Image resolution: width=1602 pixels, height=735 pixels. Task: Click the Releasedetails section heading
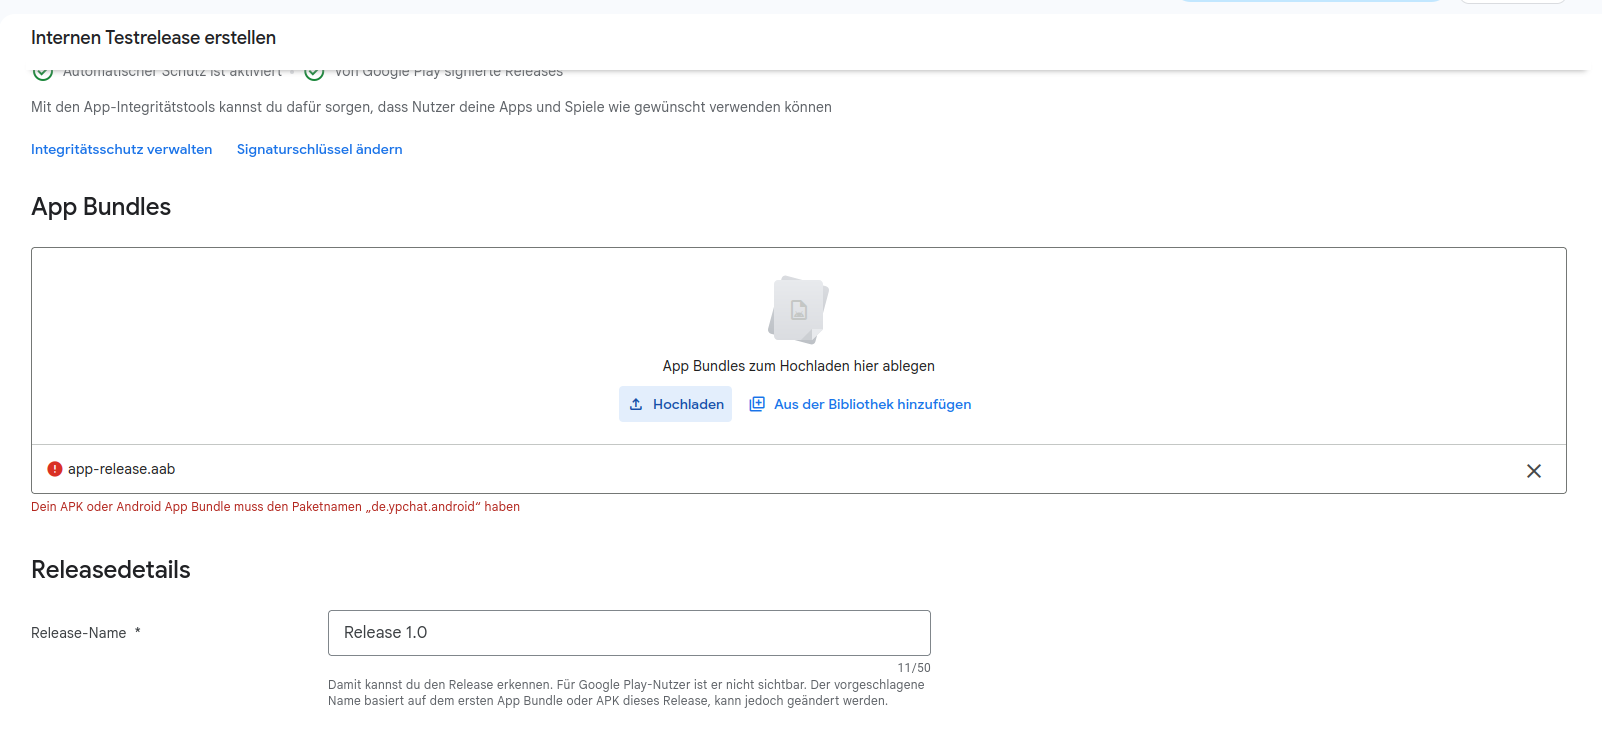(x=111, y=570)
